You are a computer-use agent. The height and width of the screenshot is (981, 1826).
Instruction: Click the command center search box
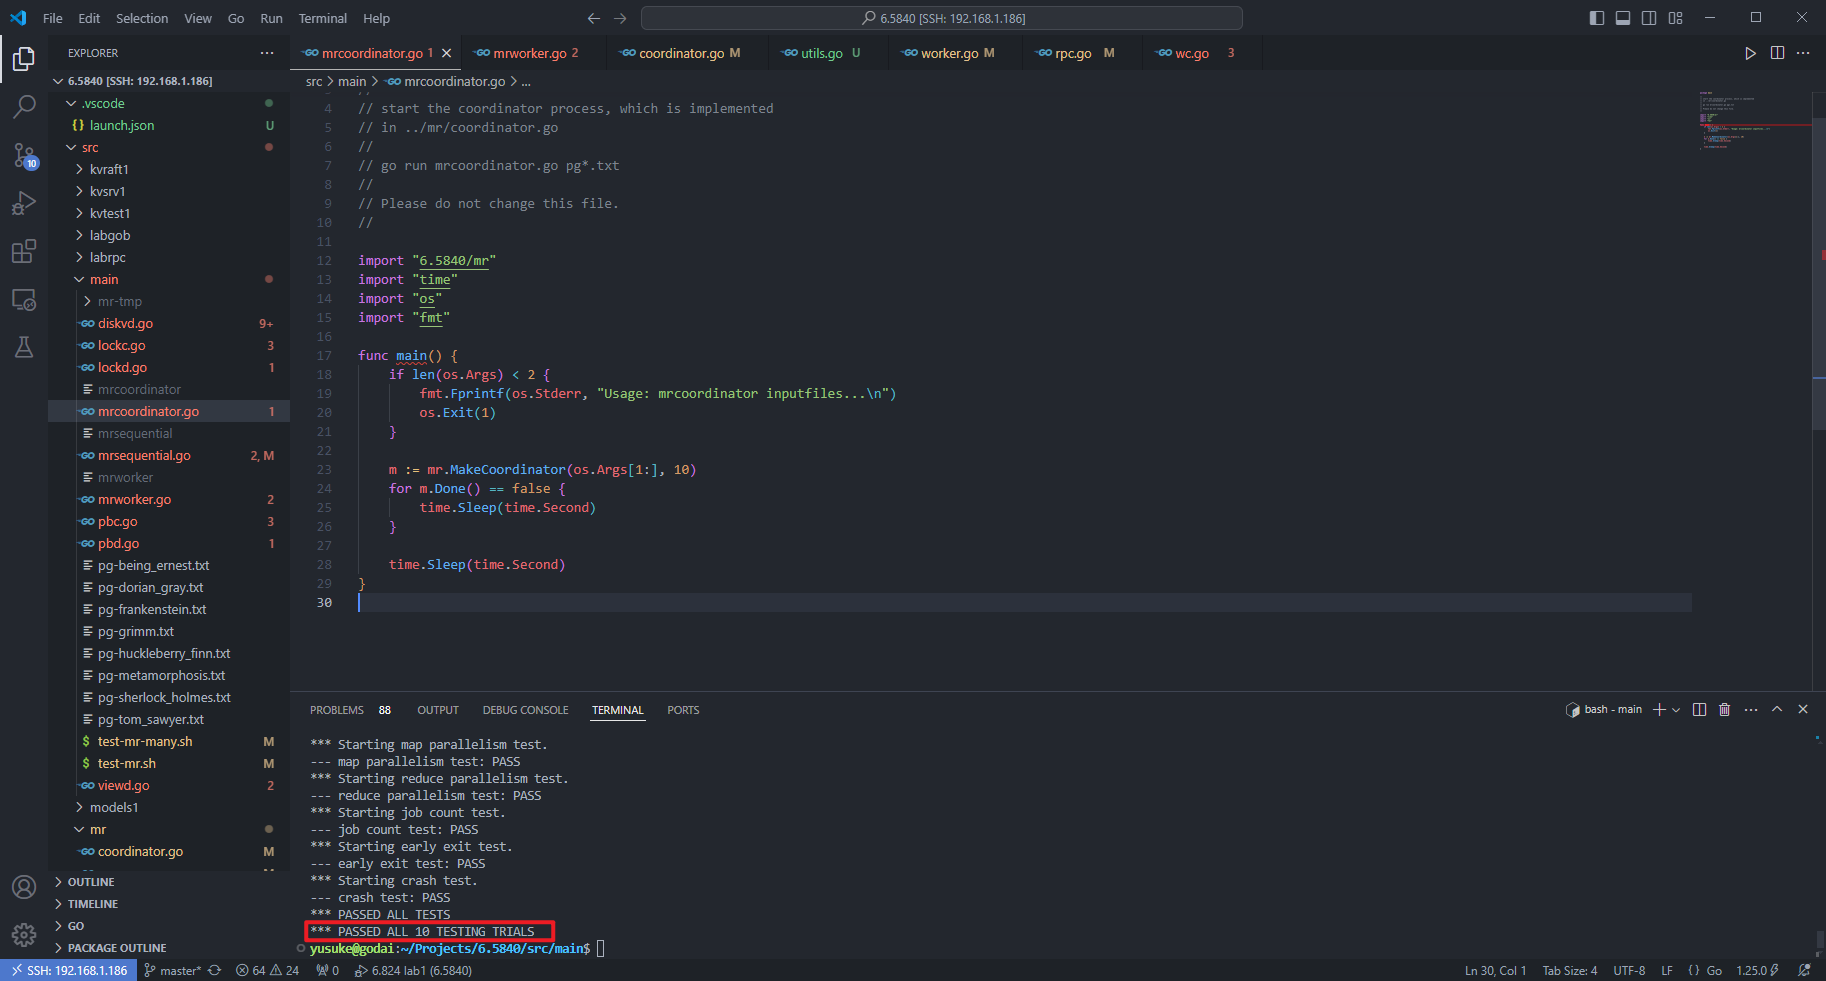[x=941, y=18]
